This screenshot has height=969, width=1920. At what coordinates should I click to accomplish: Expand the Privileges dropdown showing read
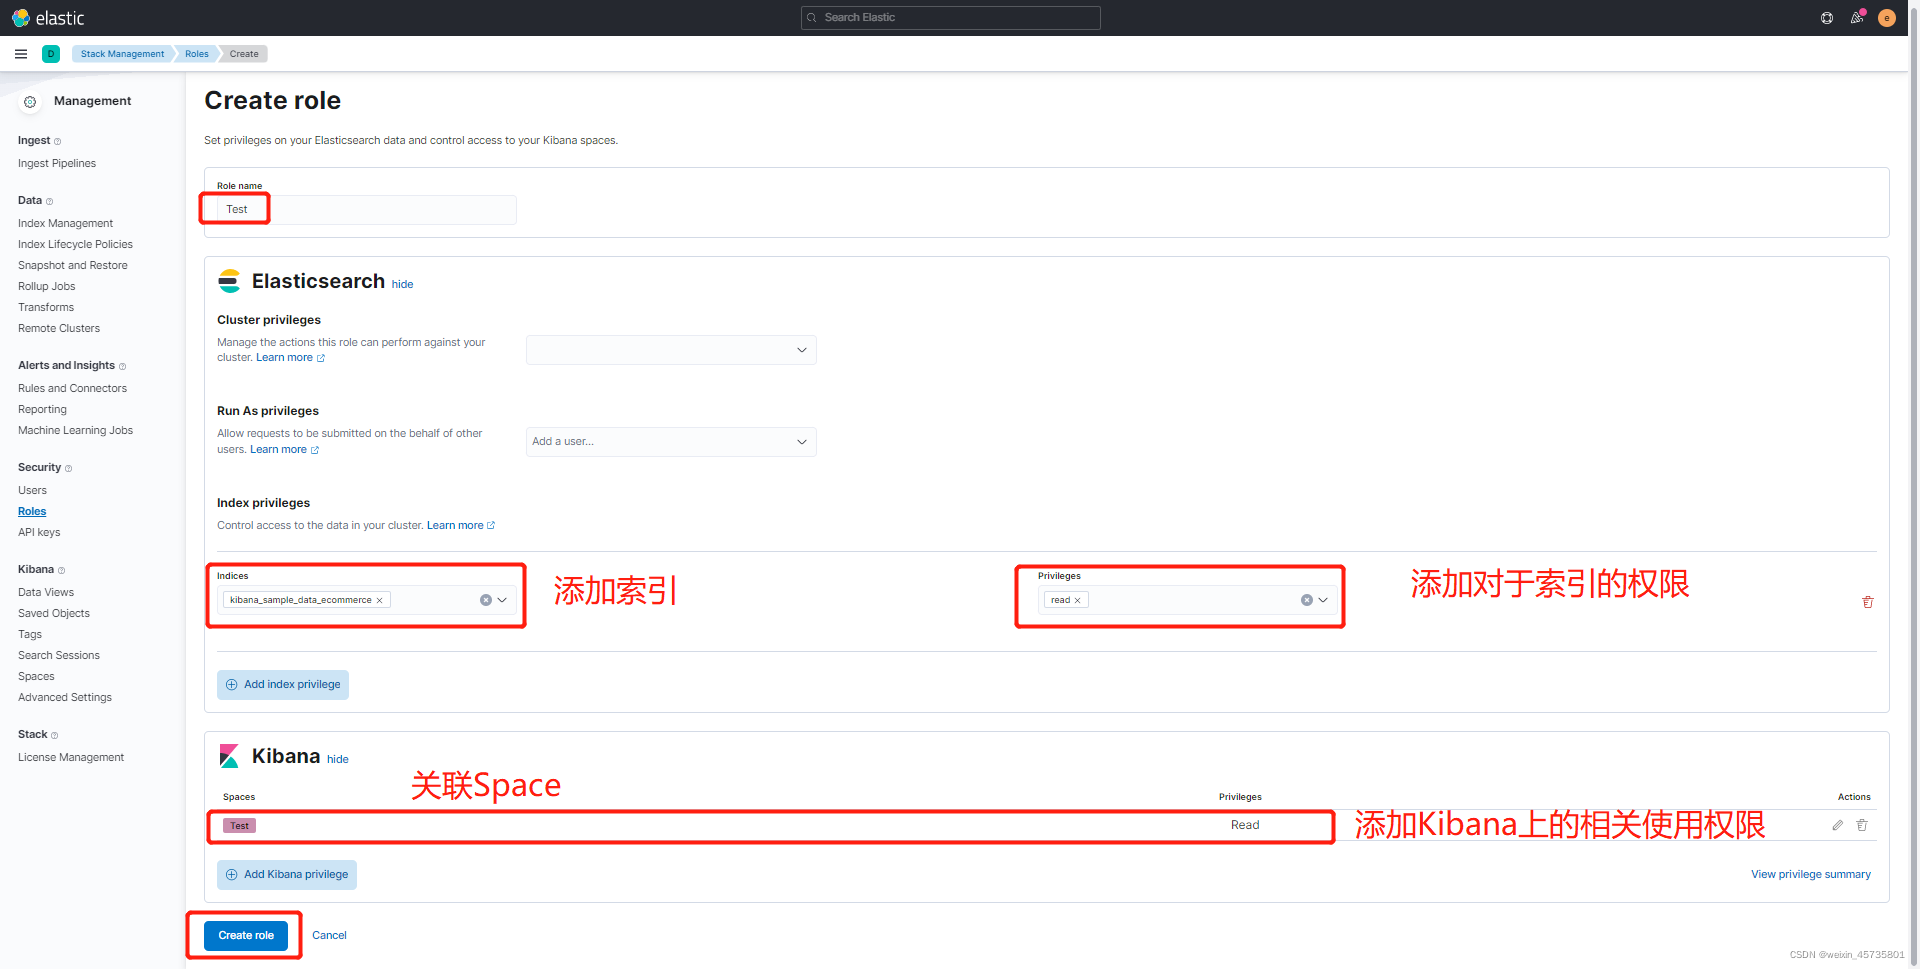click(x=1322, y=599)
